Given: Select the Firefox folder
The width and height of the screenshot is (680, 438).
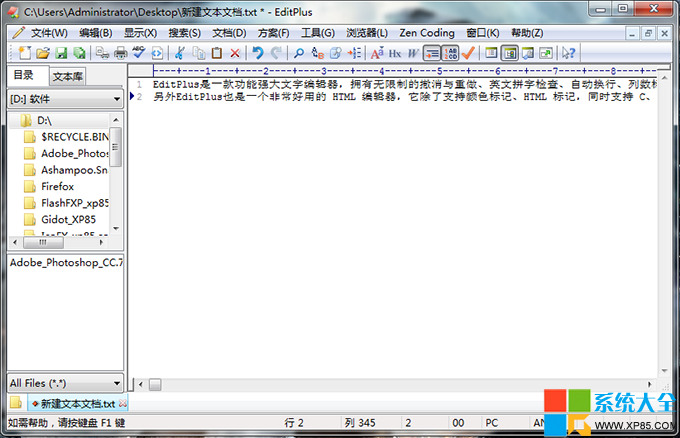Looking at the screenshot, I should (57, 186).
